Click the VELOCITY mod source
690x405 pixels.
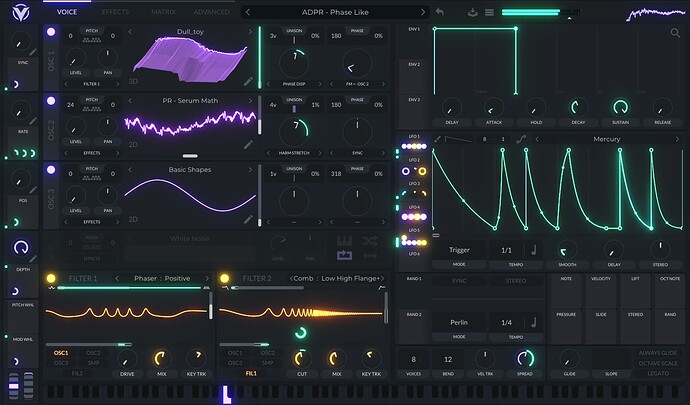point(601,291)
